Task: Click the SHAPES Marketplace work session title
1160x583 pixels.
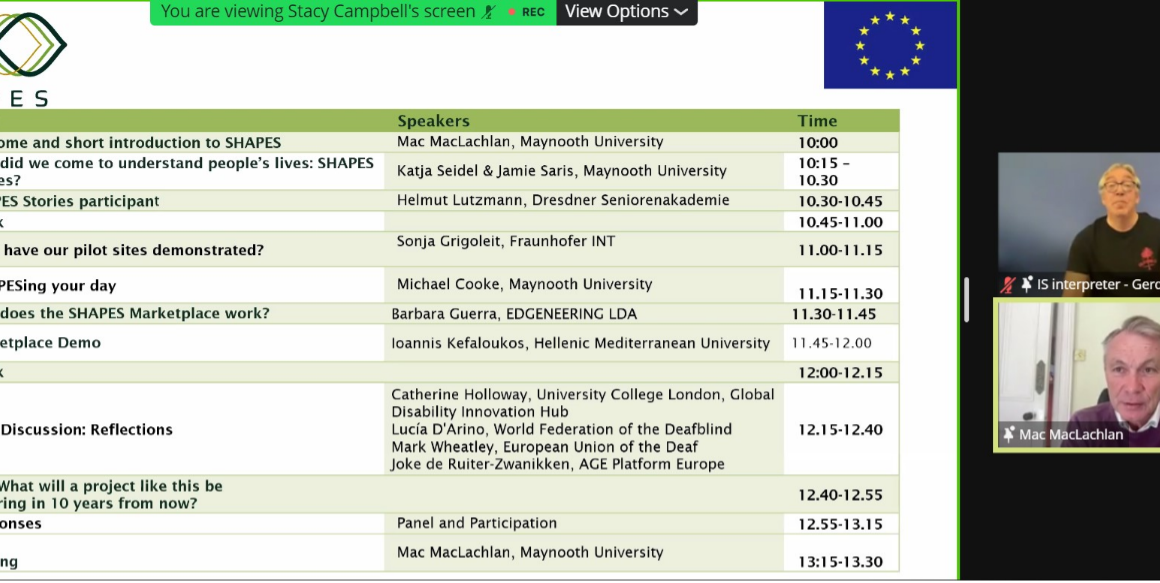Action: (135, 313)
